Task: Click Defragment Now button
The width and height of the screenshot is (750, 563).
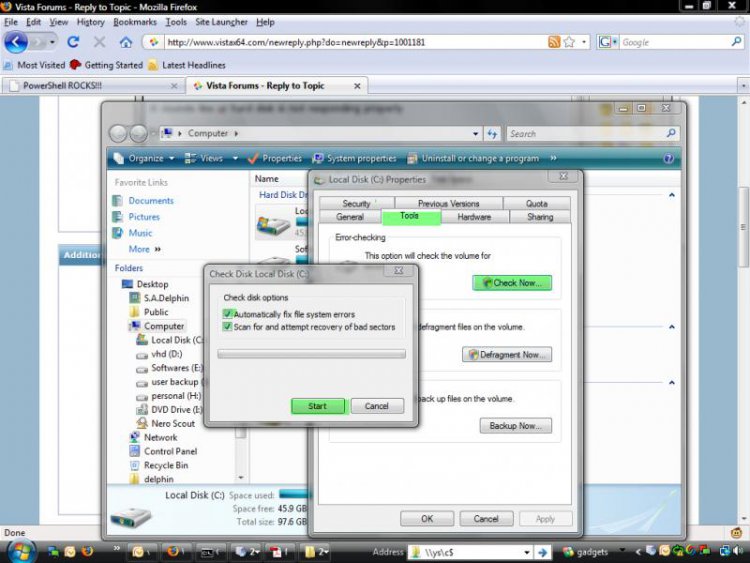Action: 507,354
